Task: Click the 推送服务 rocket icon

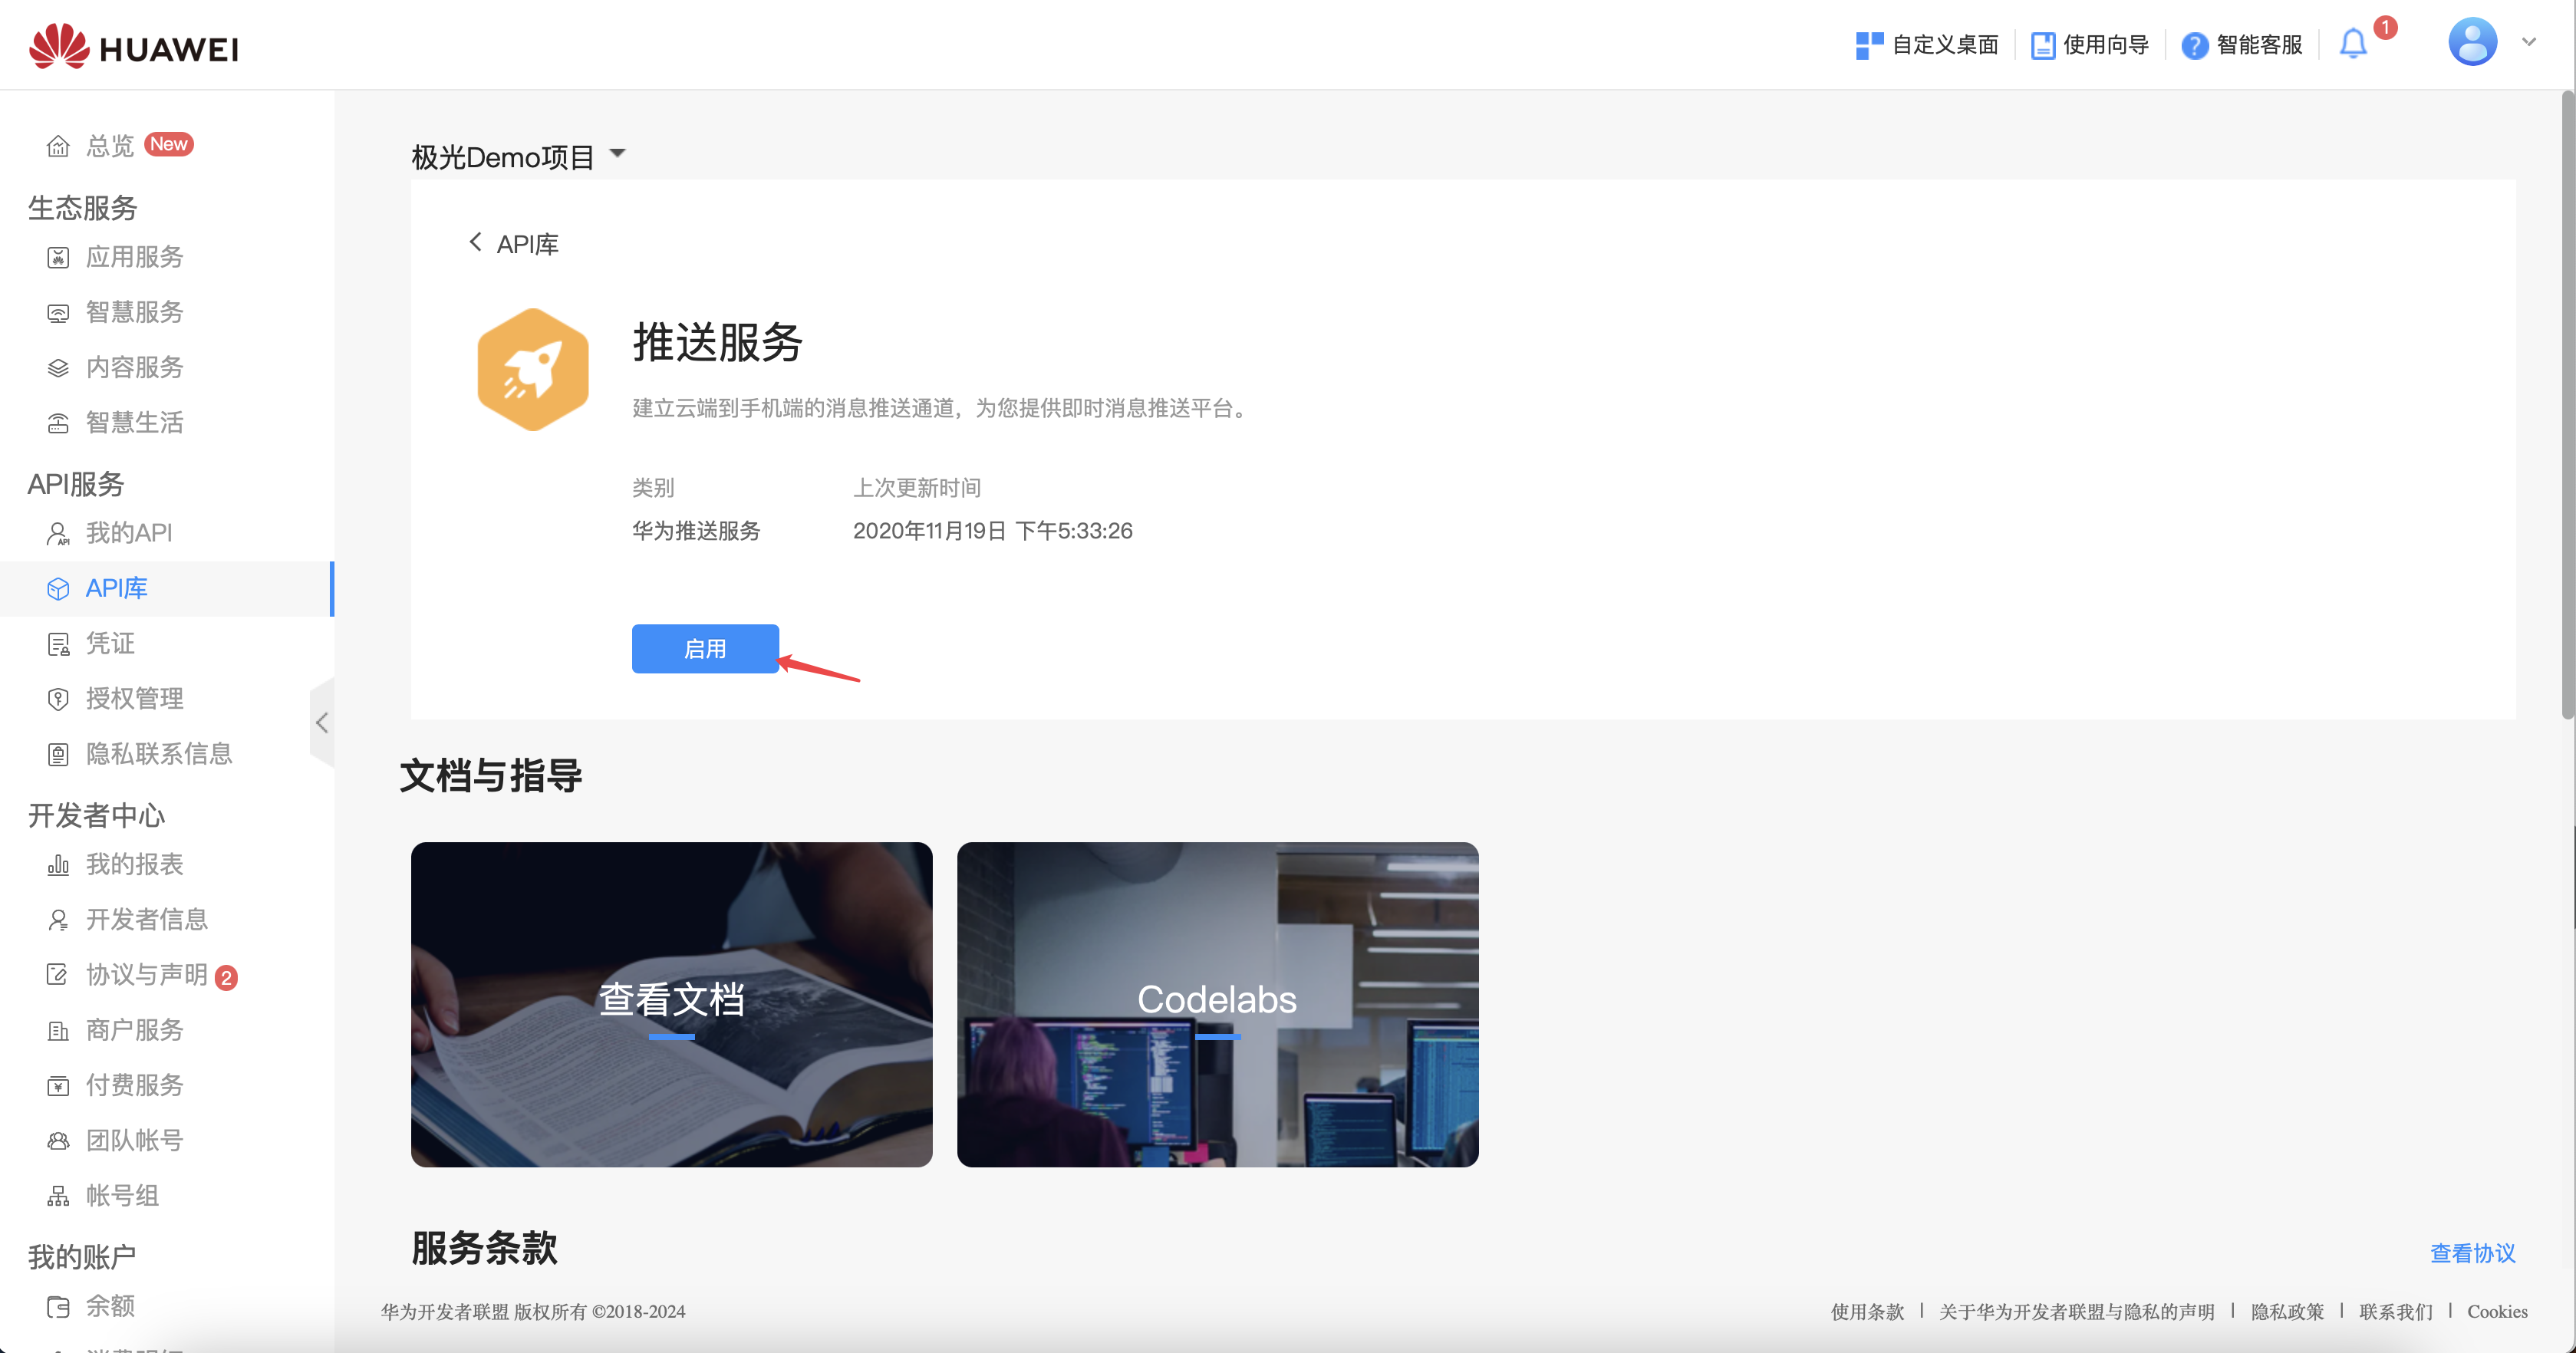Action: (x=533, y=370)
